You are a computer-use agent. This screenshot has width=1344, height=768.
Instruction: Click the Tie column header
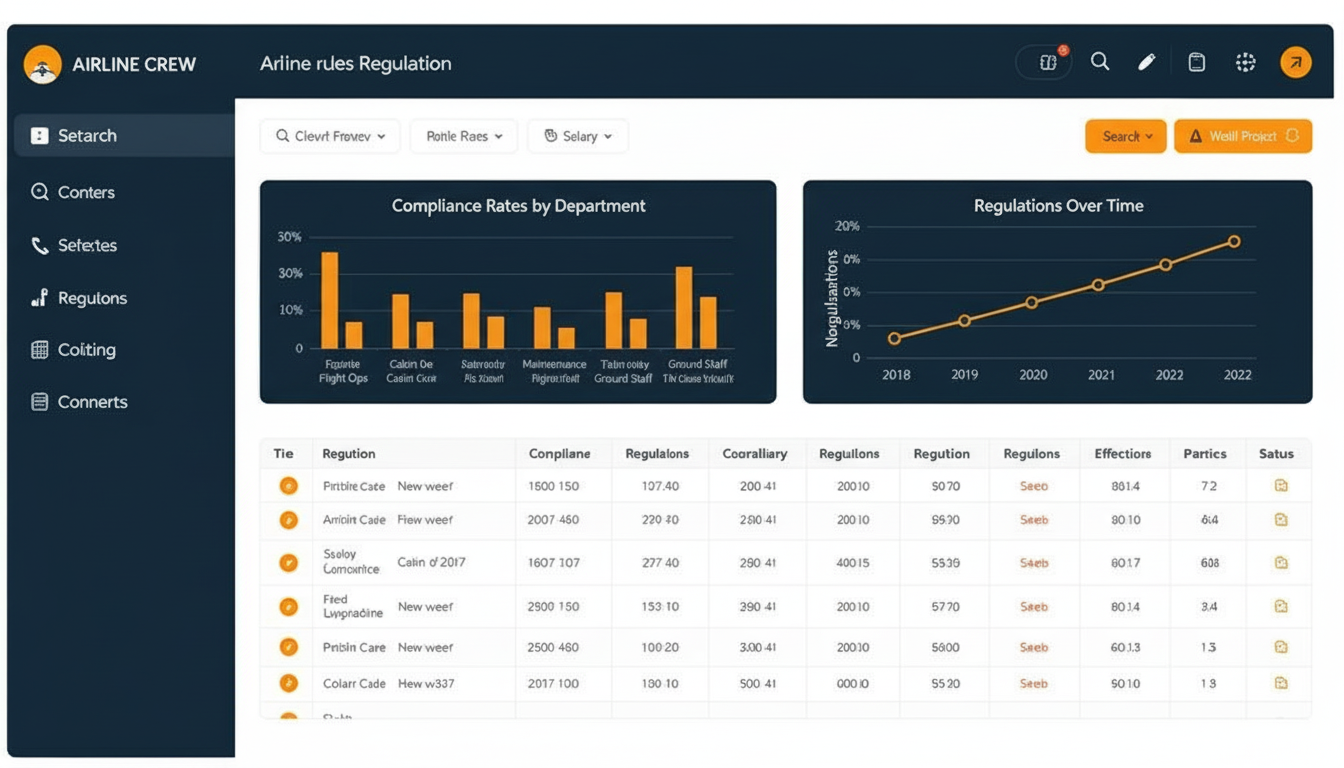coord(283,454)
